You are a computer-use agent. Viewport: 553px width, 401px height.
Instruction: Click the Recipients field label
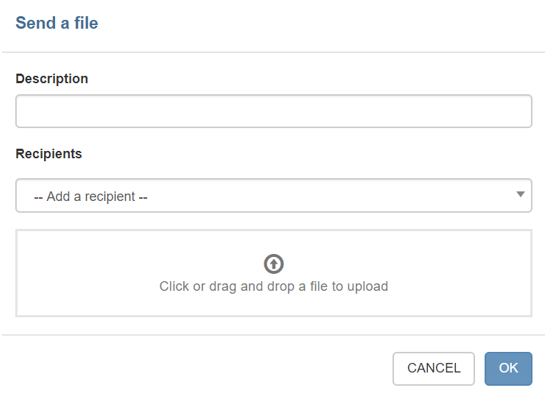49,154
